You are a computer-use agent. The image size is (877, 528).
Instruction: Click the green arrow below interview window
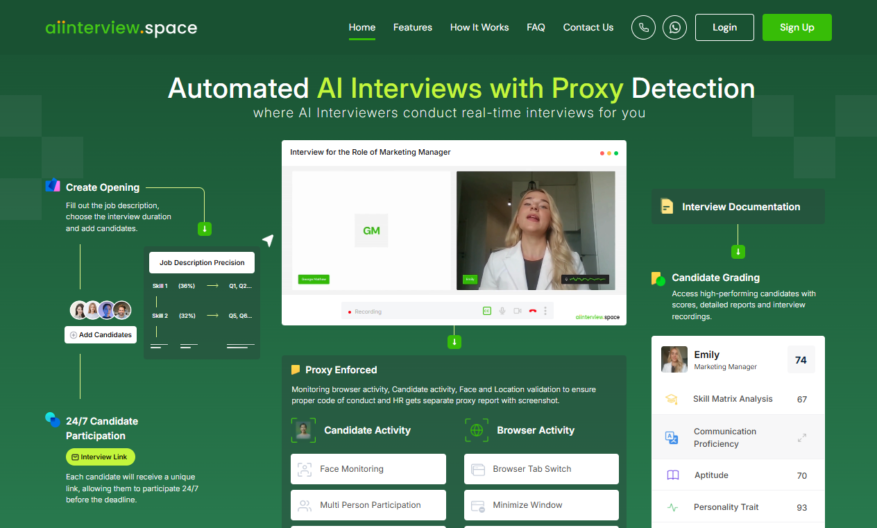click(454, 342)
